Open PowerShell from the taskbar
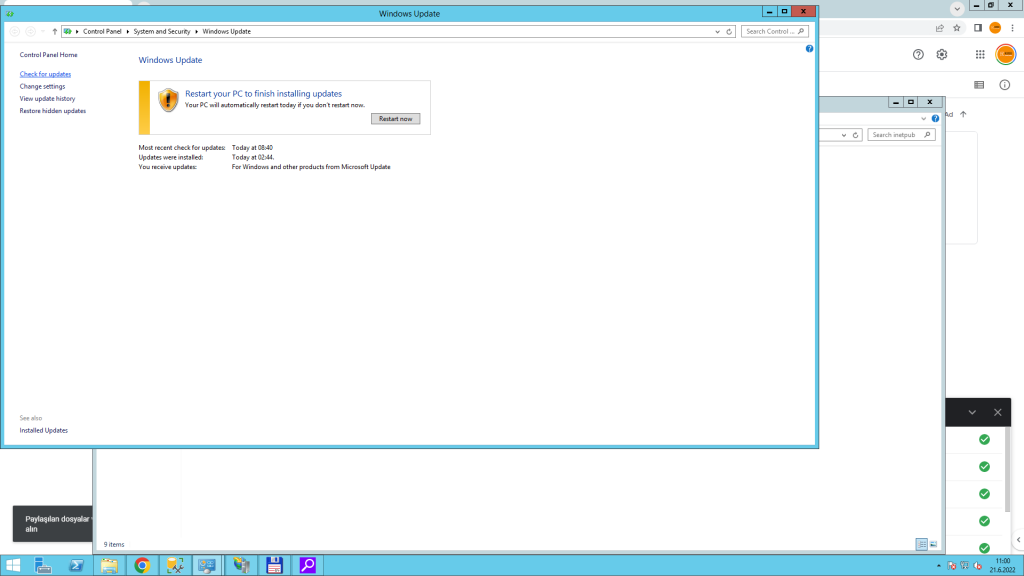Viewport: 1024px width, 576px height. (76, 565)
